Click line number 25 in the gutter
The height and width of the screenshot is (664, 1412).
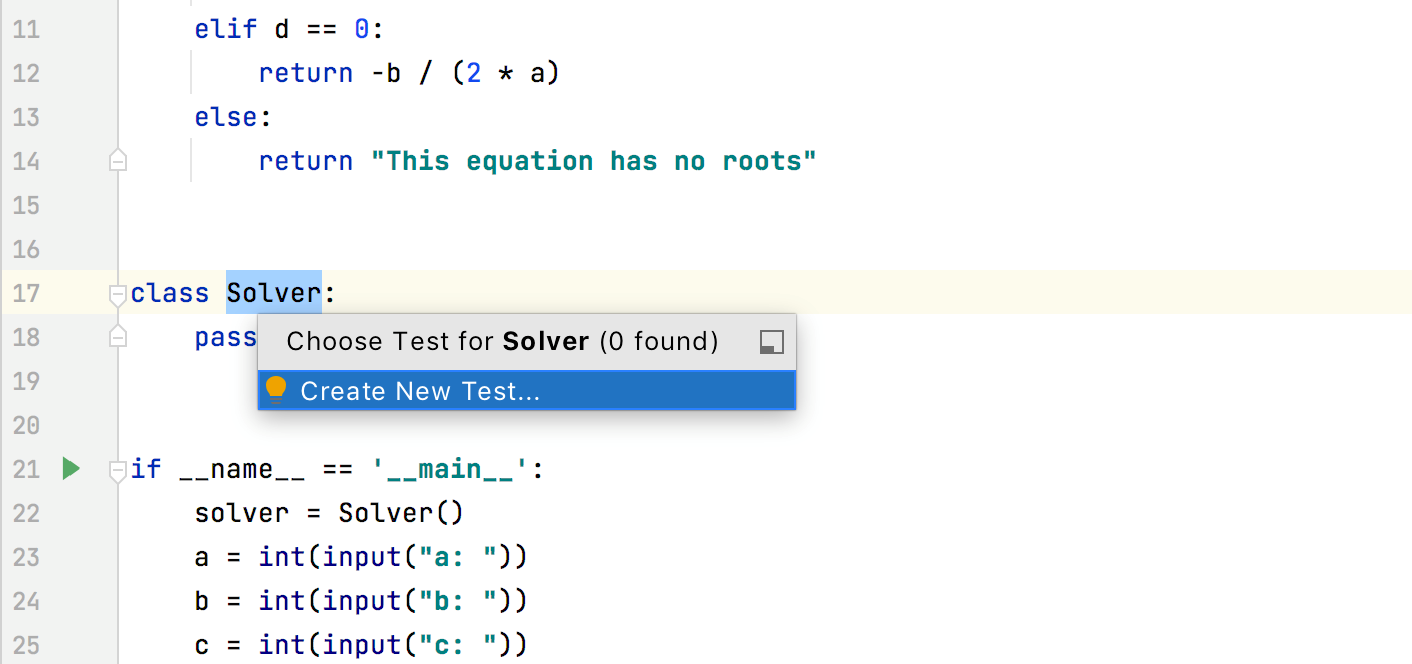point(26,645)
